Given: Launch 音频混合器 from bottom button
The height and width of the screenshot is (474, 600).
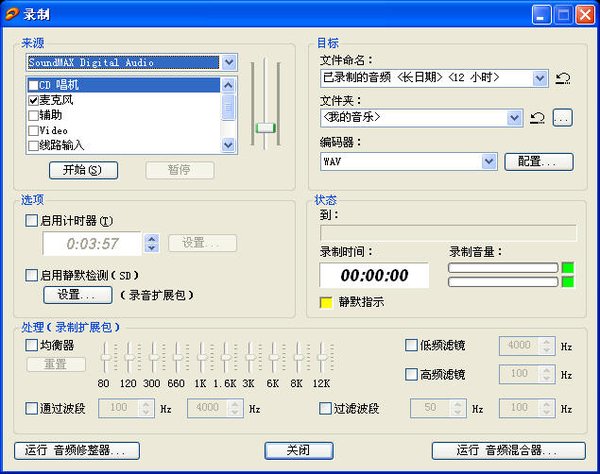Looking at the screenshot, I should click(508, 450).
